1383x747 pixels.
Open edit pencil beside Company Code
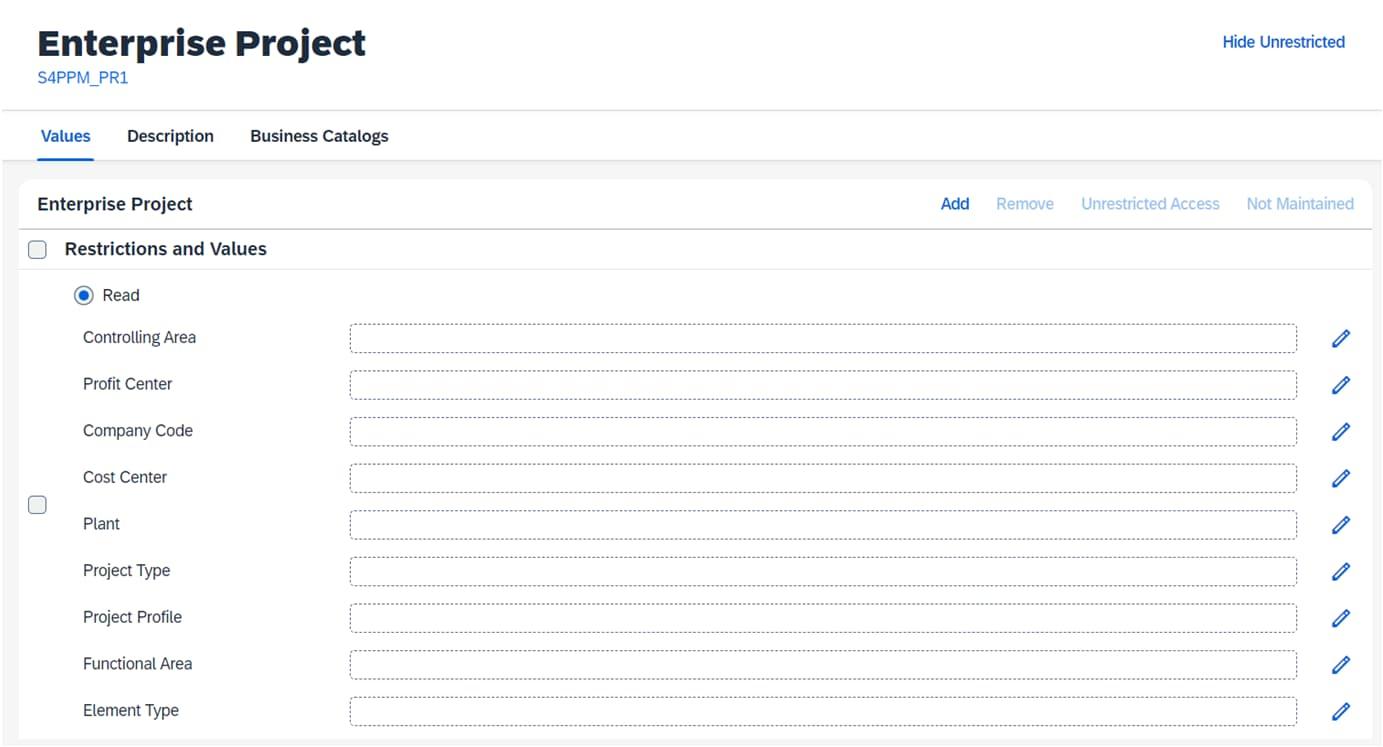pyautogui.click(x=1341, y=432)
